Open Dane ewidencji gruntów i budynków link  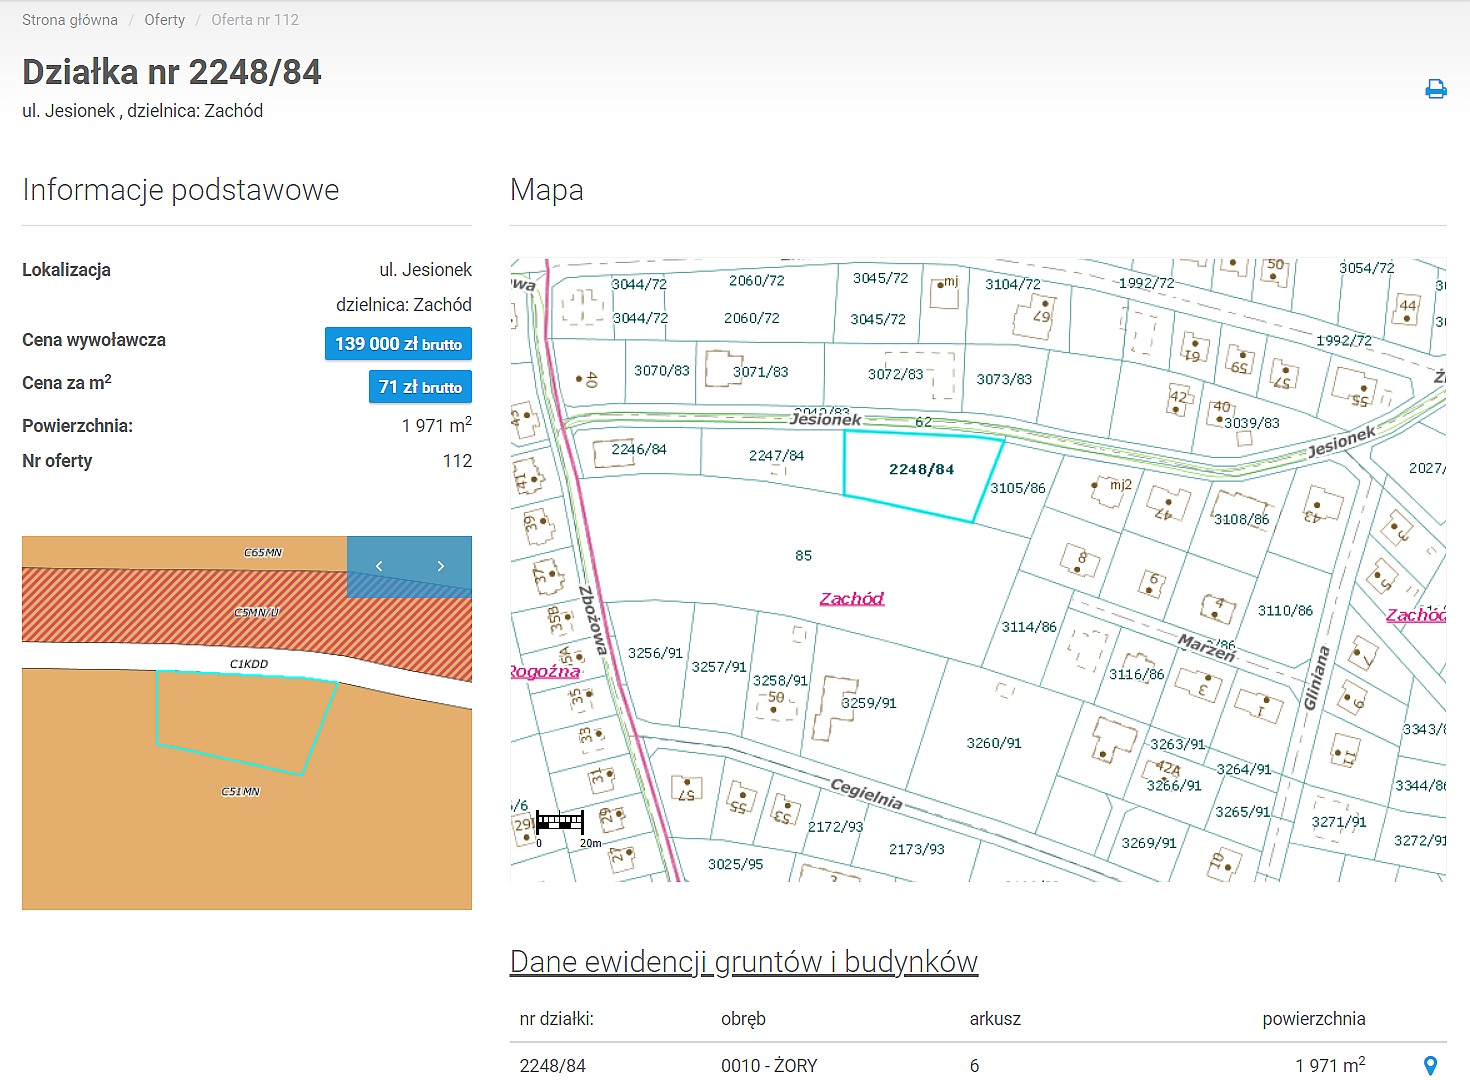point(743,962)
